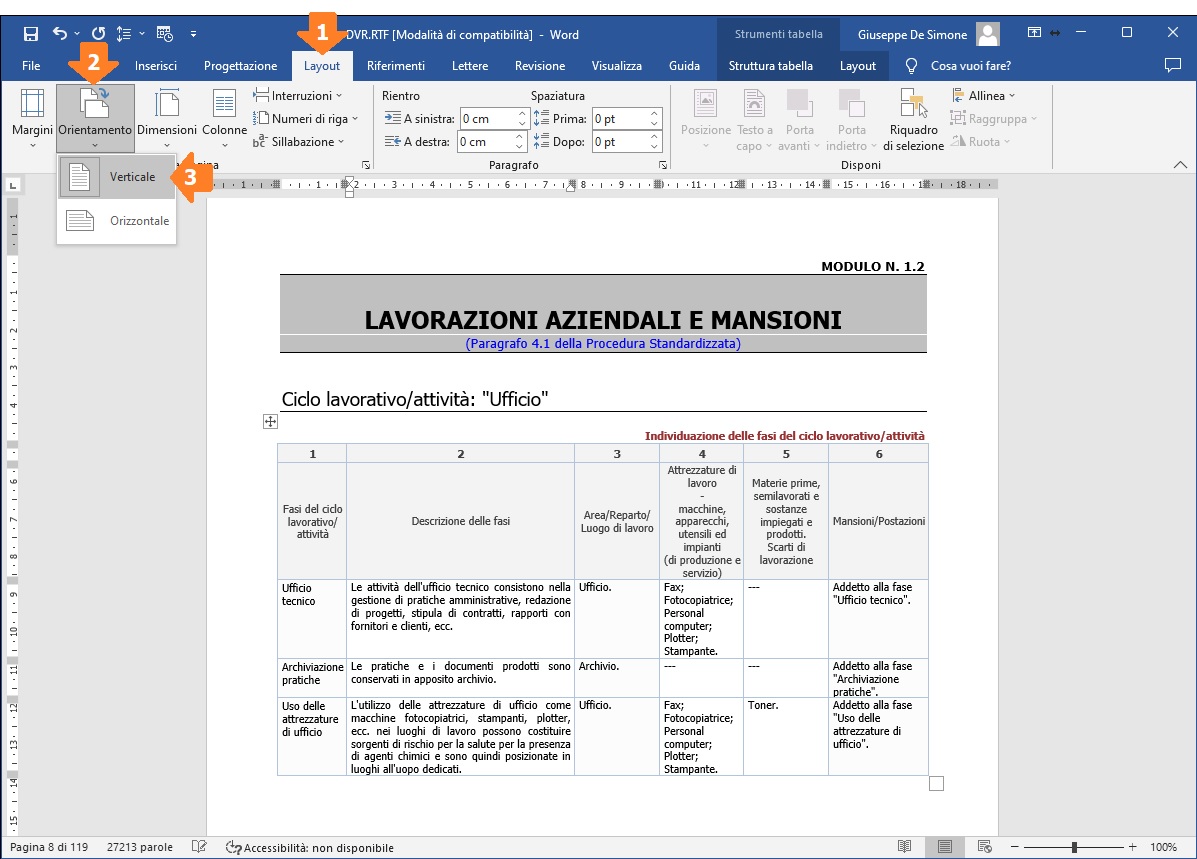The height and width of the screenshot is (859, 1197).
Task: Click the Save icon in title bar
Action: point(31,34)
